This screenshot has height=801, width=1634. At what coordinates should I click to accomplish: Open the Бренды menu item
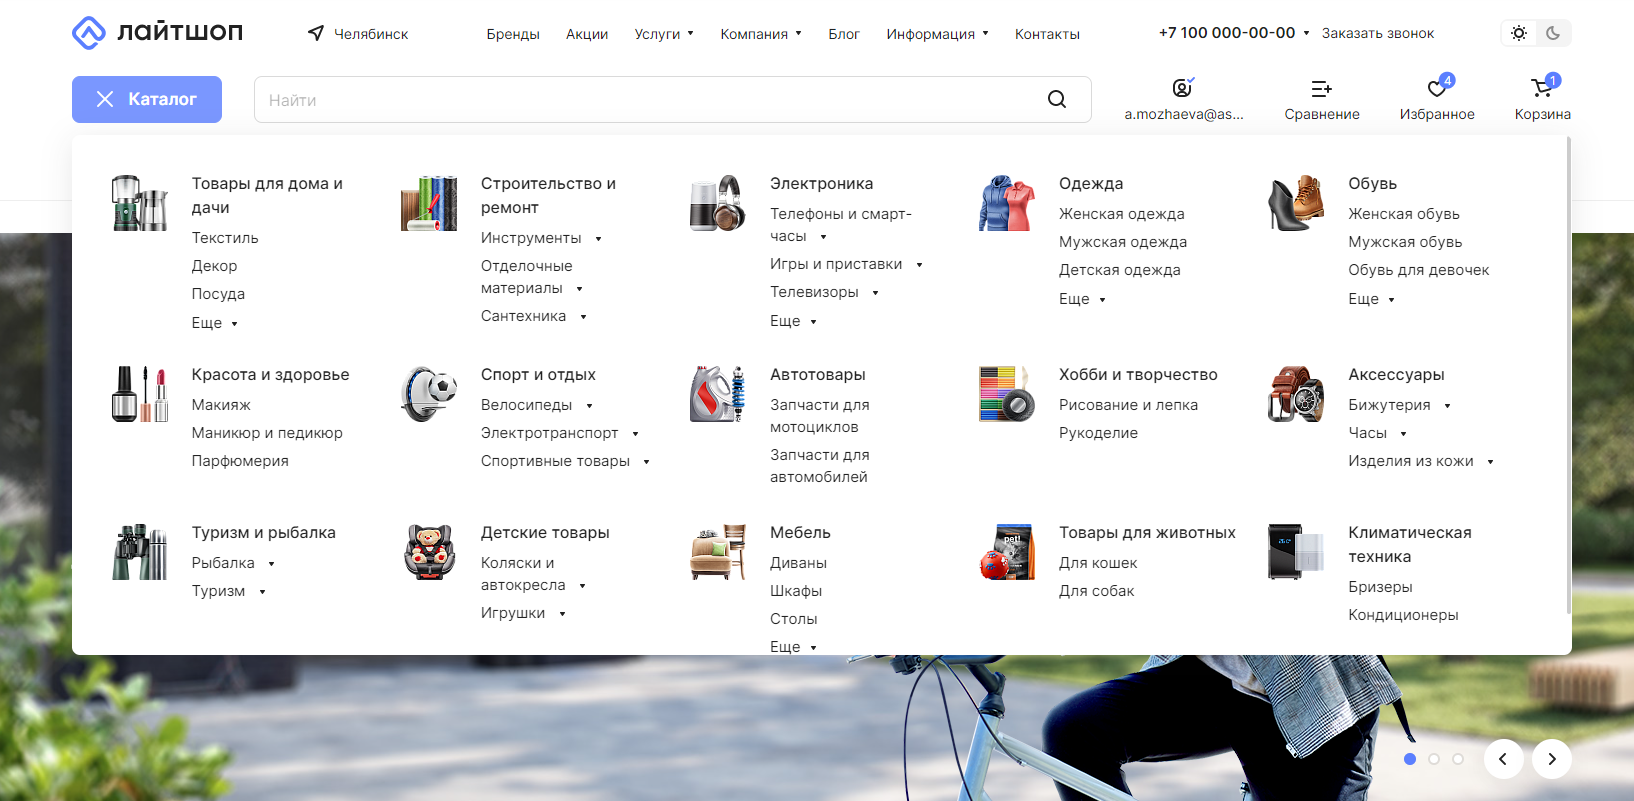click(x=513, y=34)
